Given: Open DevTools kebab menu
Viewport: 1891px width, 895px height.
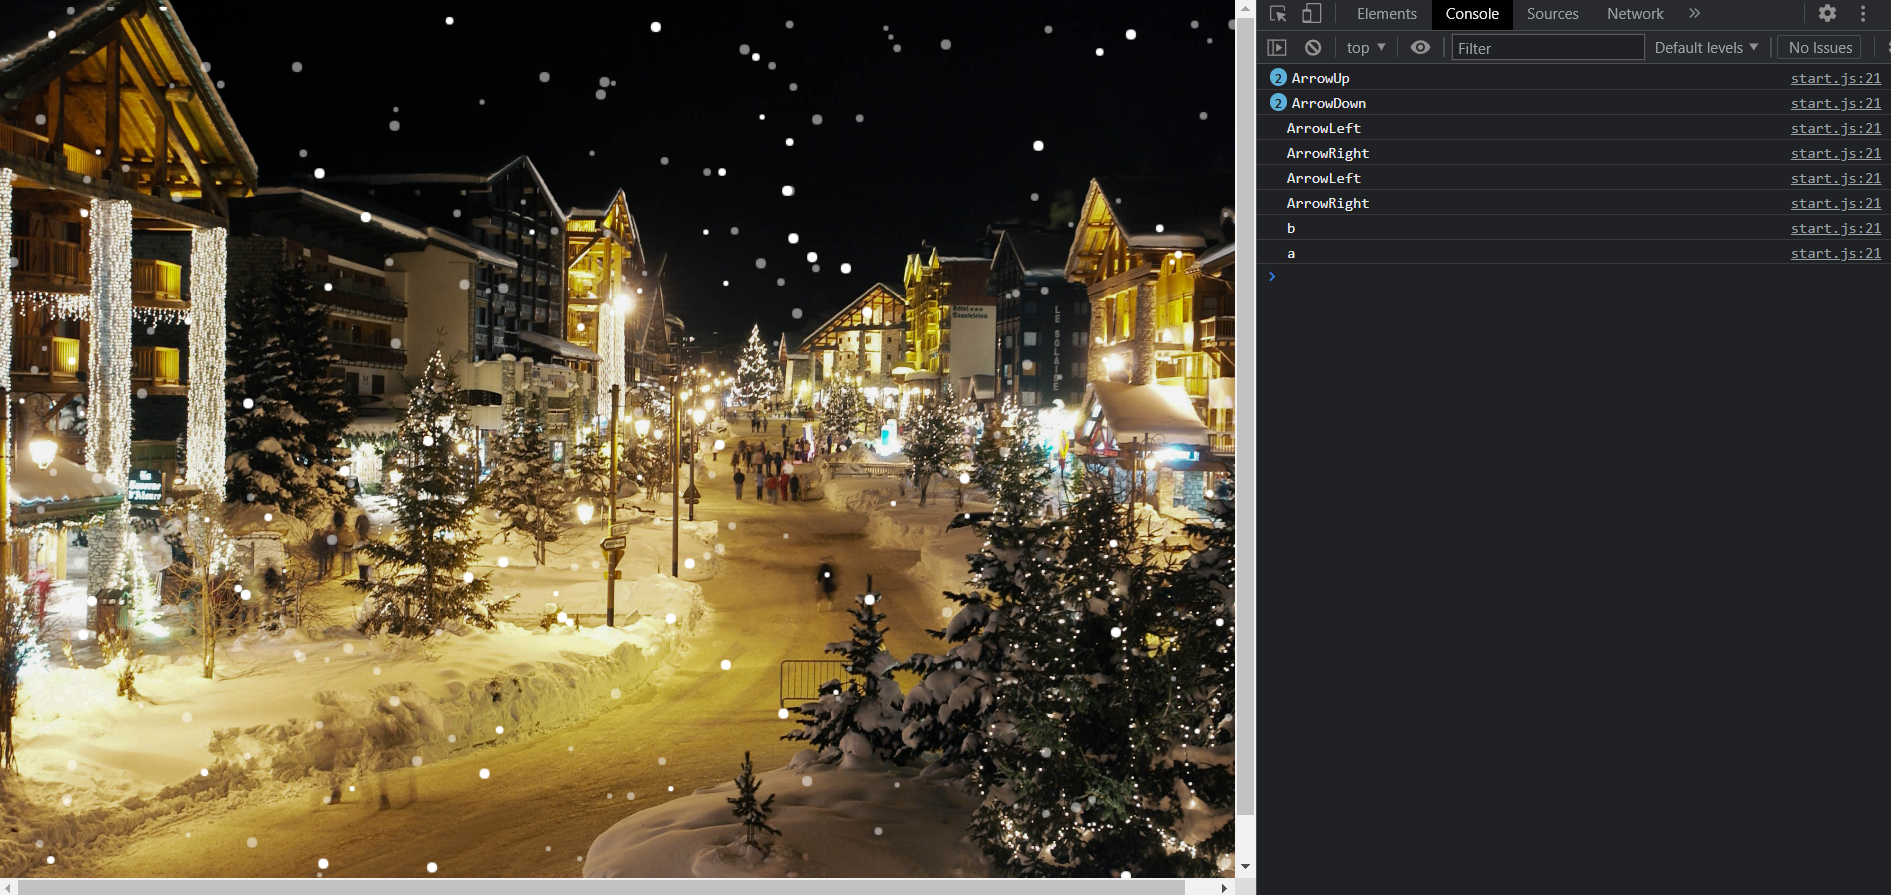Looking at the screenshot, I should (x=1863, y=14).
